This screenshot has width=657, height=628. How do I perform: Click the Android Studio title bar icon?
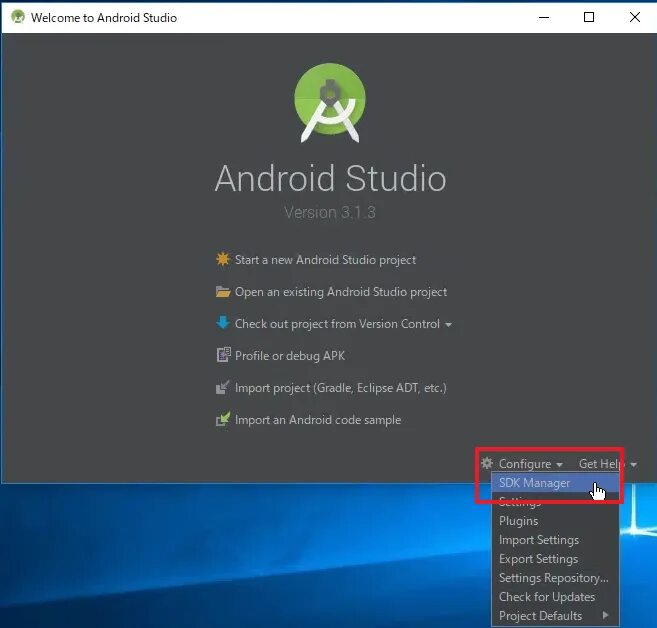(18, 17)
